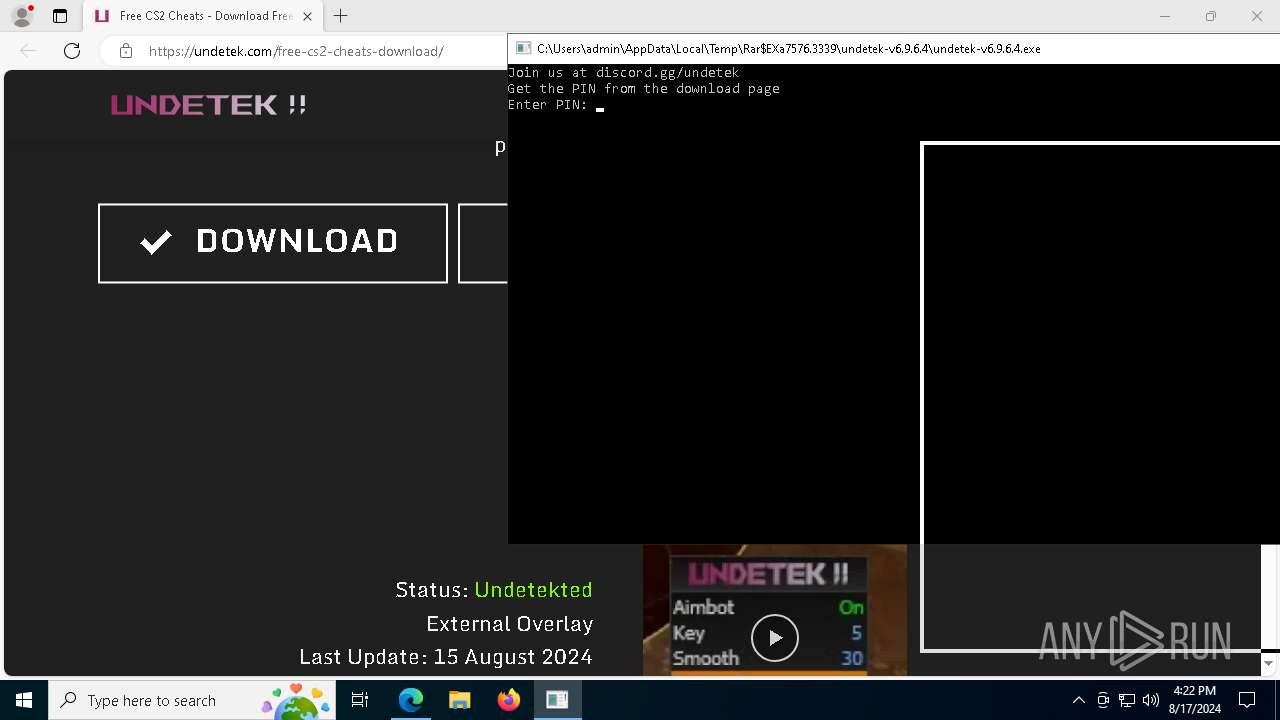Viewport: 1280px width, 720px height.
Task: Show hidden system tray icons
Action: coord(1079,700)
